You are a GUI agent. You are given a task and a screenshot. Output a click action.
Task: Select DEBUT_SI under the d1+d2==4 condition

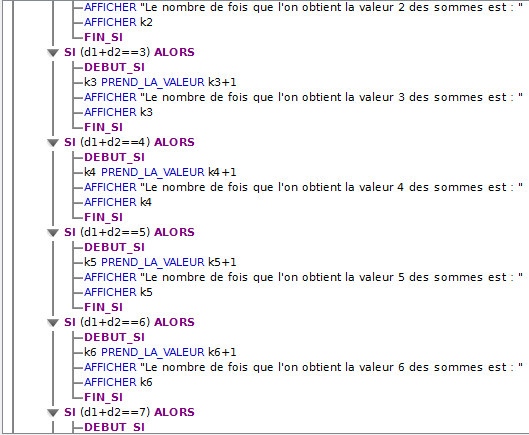(115, 157)
